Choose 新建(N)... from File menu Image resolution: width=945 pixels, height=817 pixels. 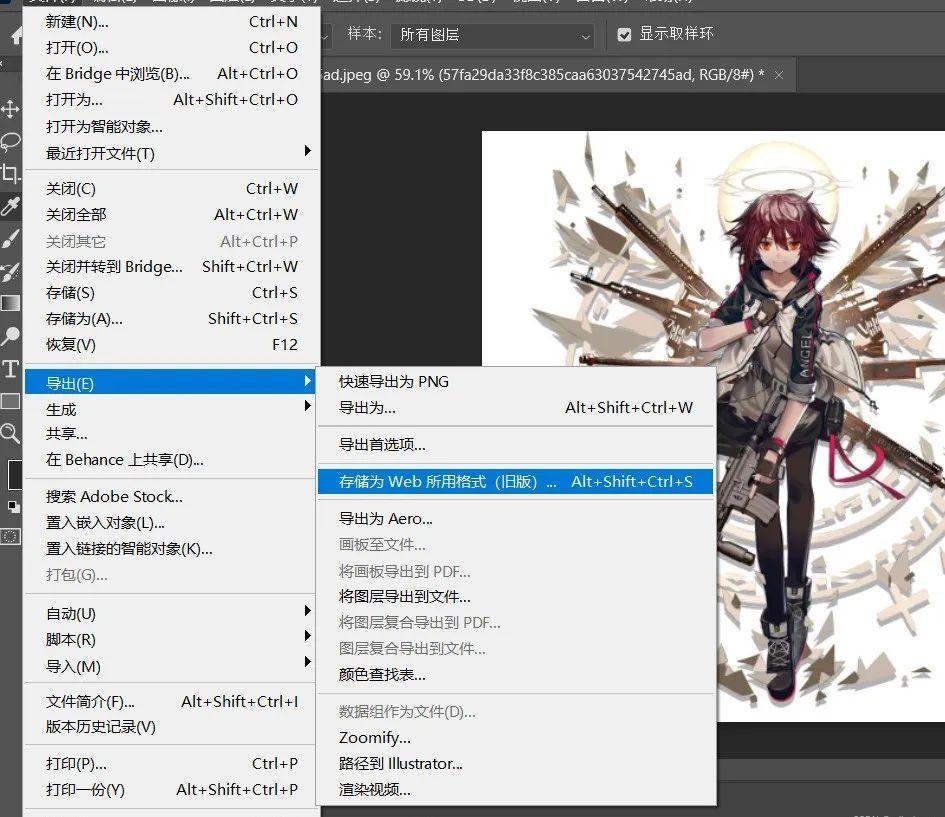pos(172,22)
